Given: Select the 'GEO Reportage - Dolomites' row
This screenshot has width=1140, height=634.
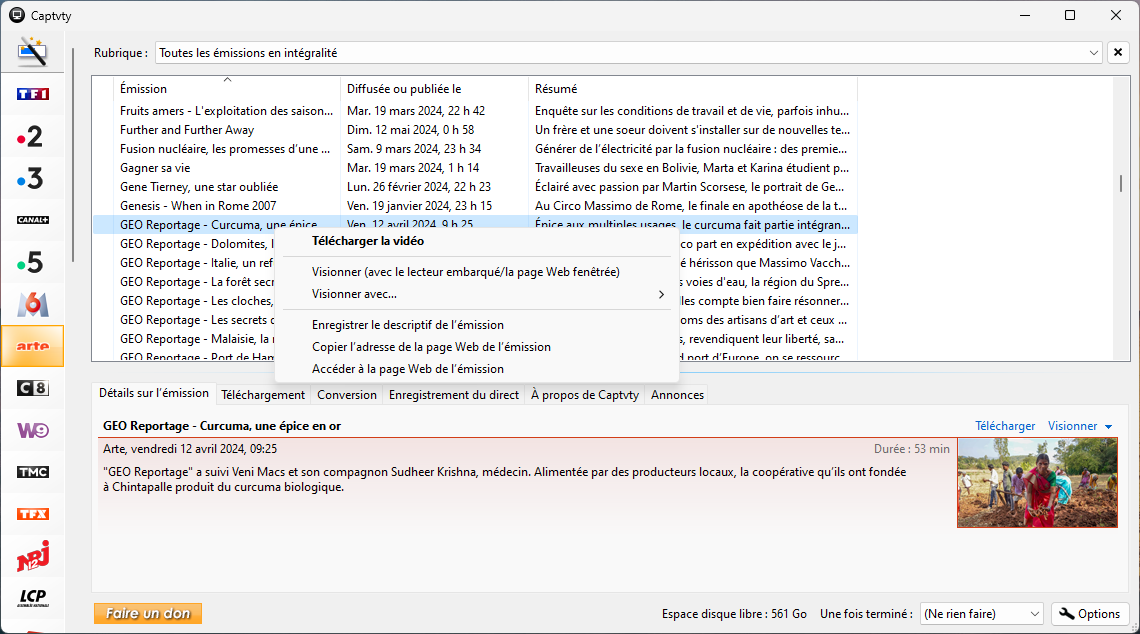Looking at the screenshot, I should pos(196,244).
